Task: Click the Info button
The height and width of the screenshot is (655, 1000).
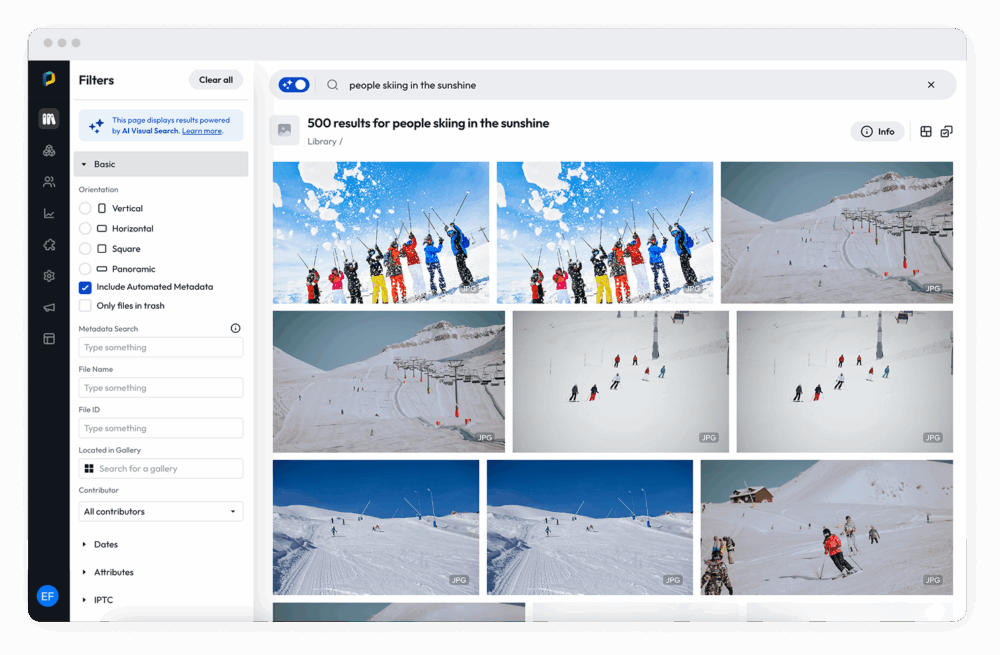Action: 878,131
